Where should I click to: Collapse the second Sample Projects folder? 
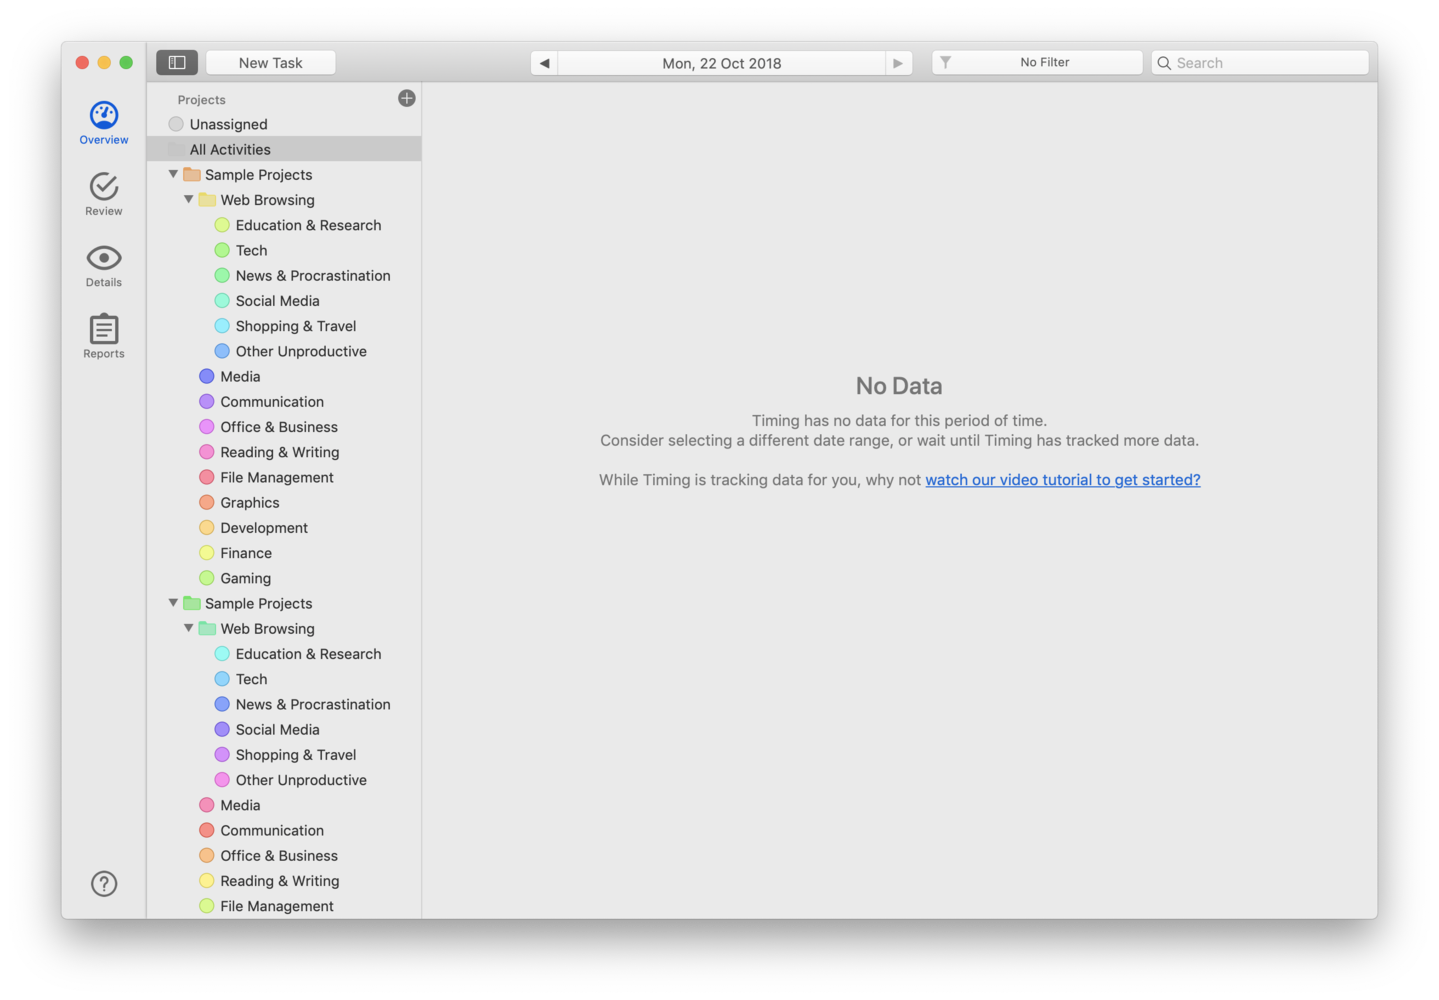173,603
